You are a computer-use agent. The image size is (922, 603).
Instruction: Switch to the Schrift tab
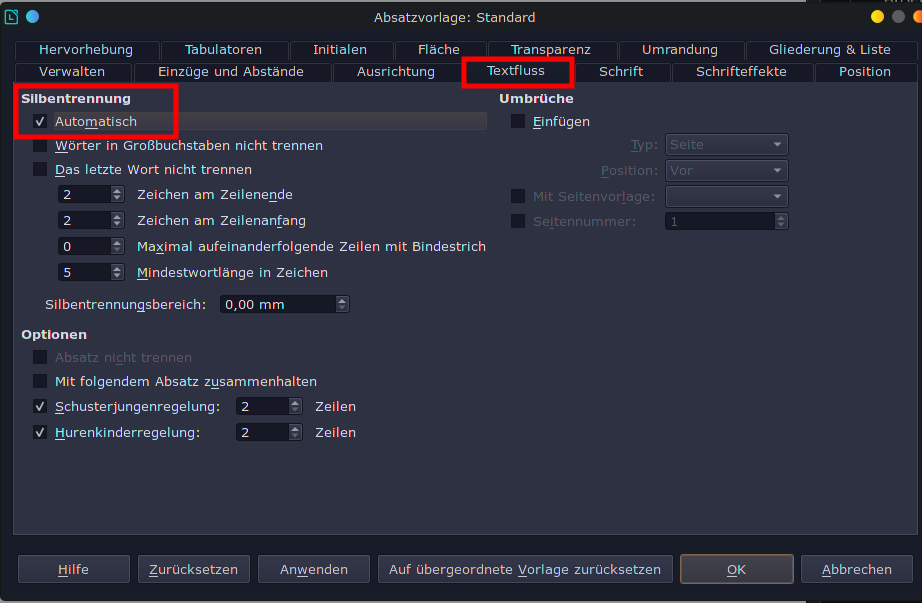click(620, 71)
